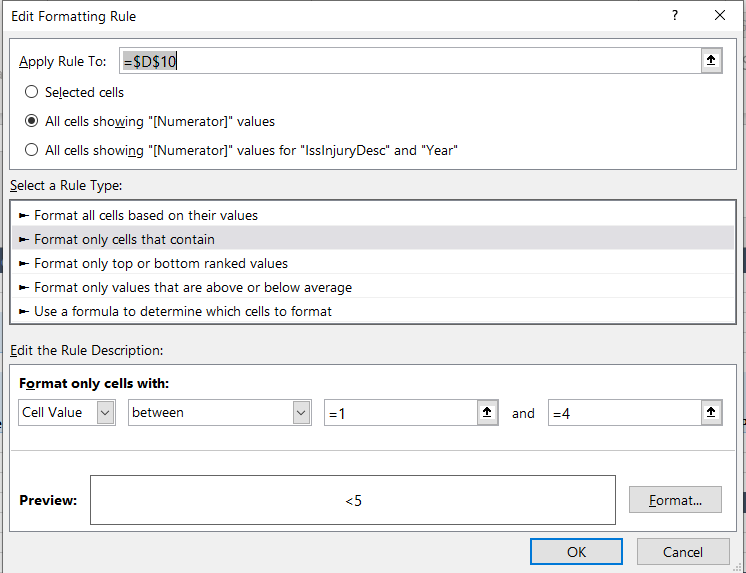Close the Edit Formatting Rule dialog
This screenshot has width=746, height=573.
[x=720, y=16]
